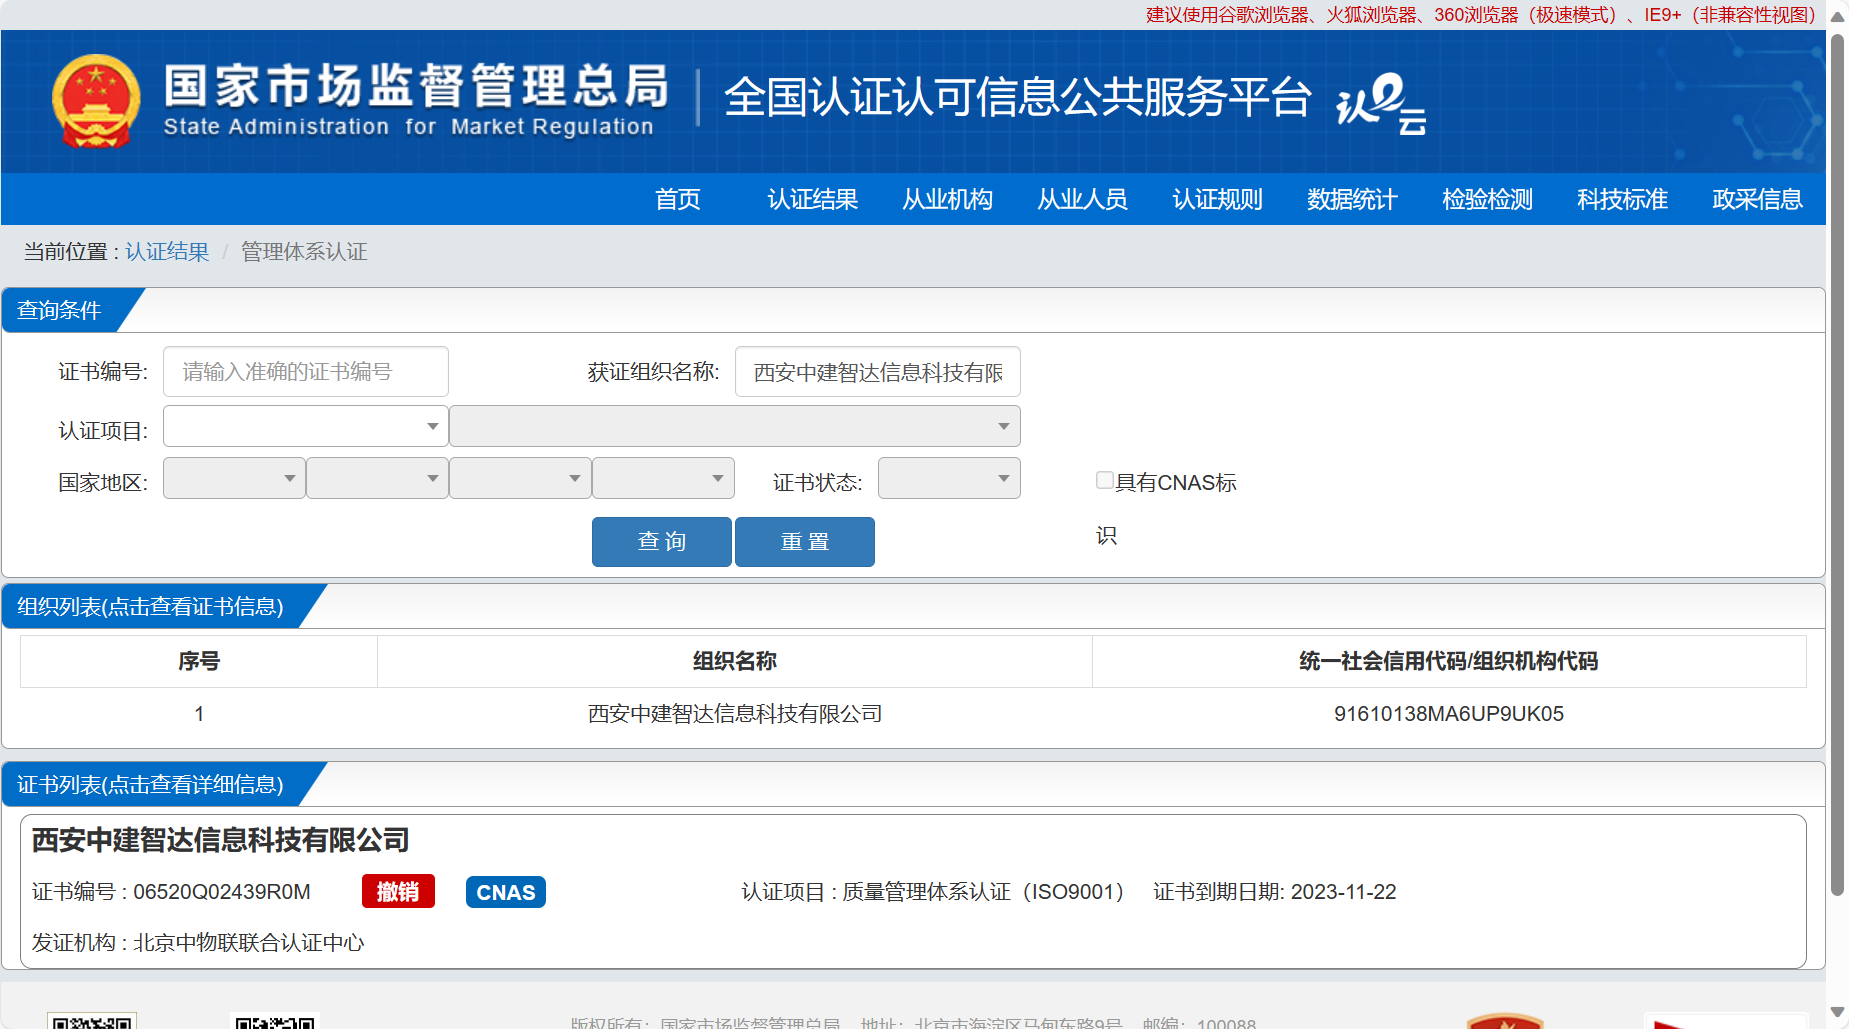Open the 认证结果 menu item
This screenshot has height=1029, width=1849.
click(x=812, y=199)
